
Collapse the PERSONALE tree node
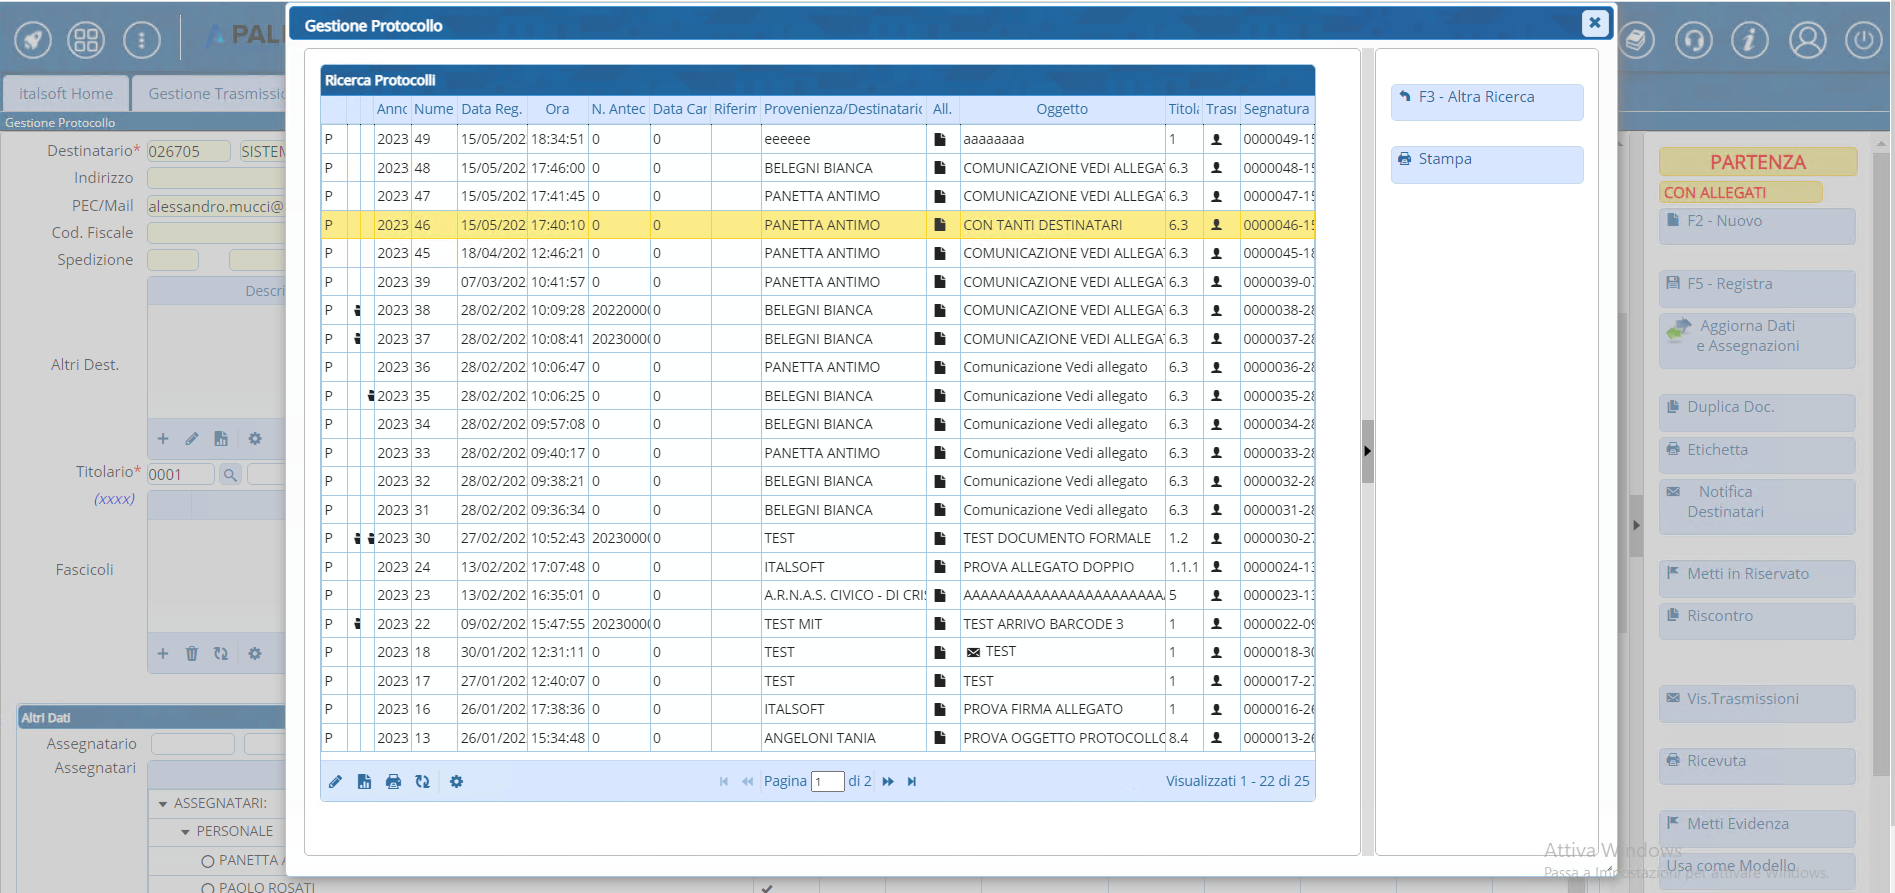tap(185, 832)
